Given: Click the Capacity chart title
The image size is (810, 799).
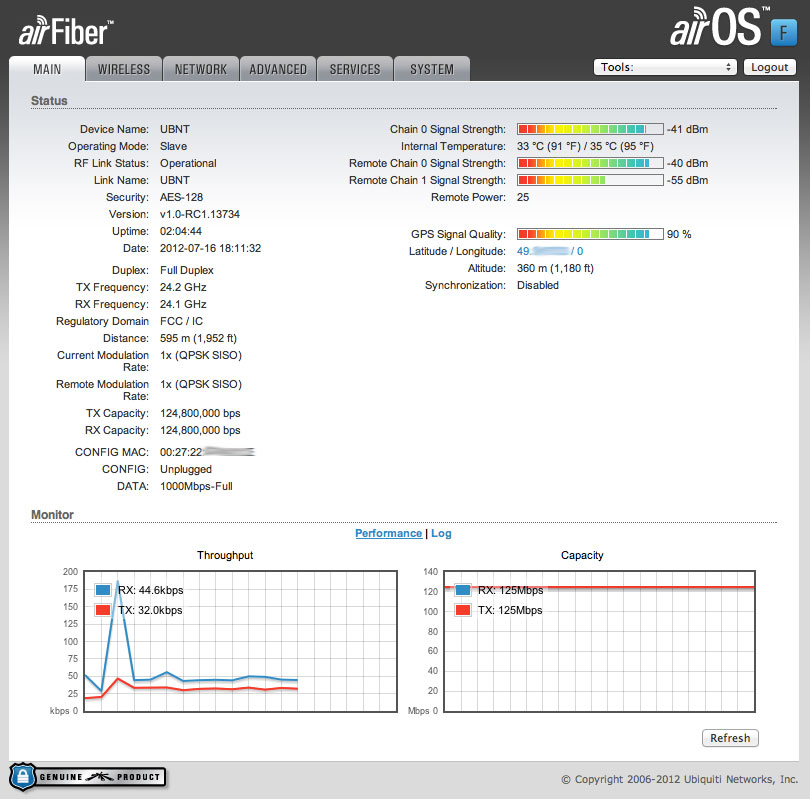Looking at the screenshot, I should click(x=582, y=555).
